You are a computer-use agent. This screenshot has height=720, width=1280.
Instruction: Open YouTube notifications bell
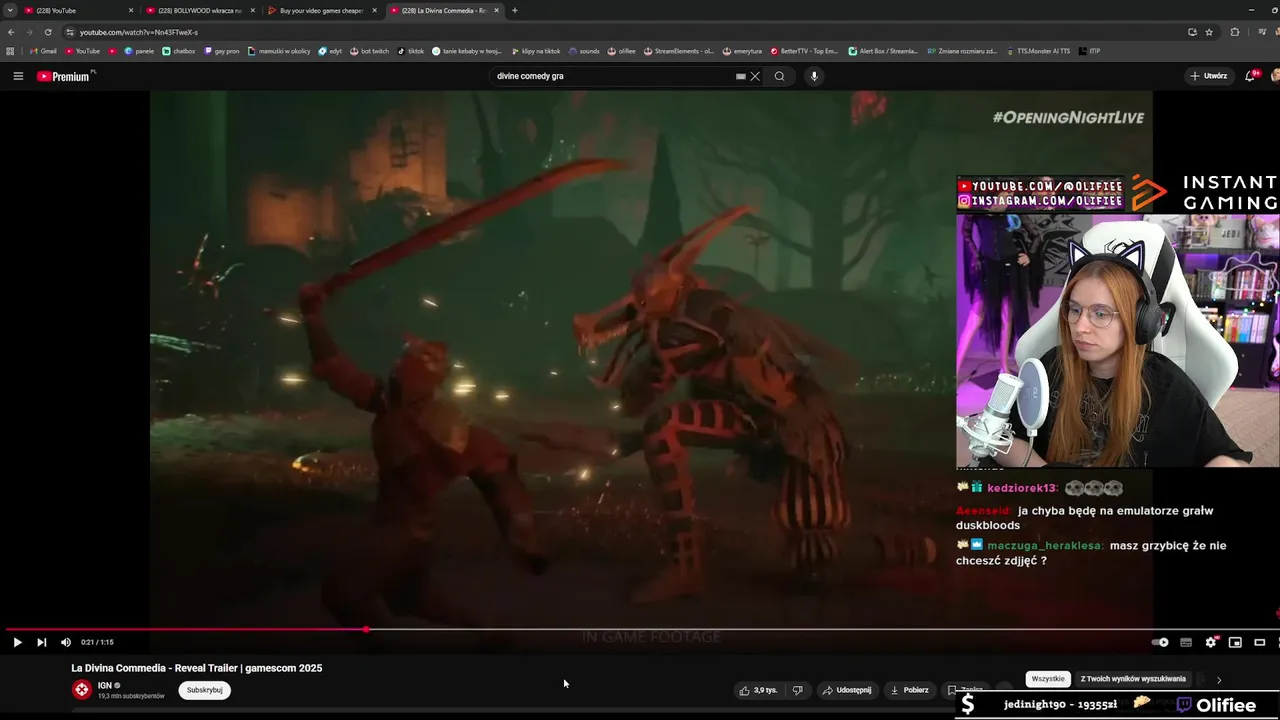1250,76
